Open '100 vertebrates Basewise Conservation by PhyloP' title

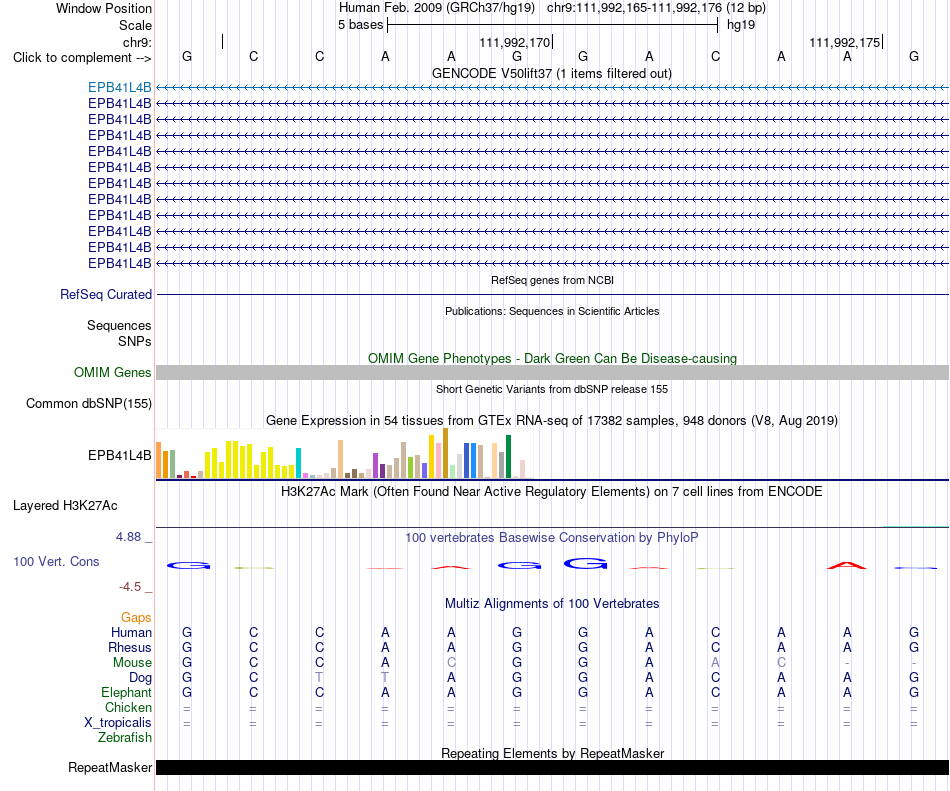(x=552, y=538)
